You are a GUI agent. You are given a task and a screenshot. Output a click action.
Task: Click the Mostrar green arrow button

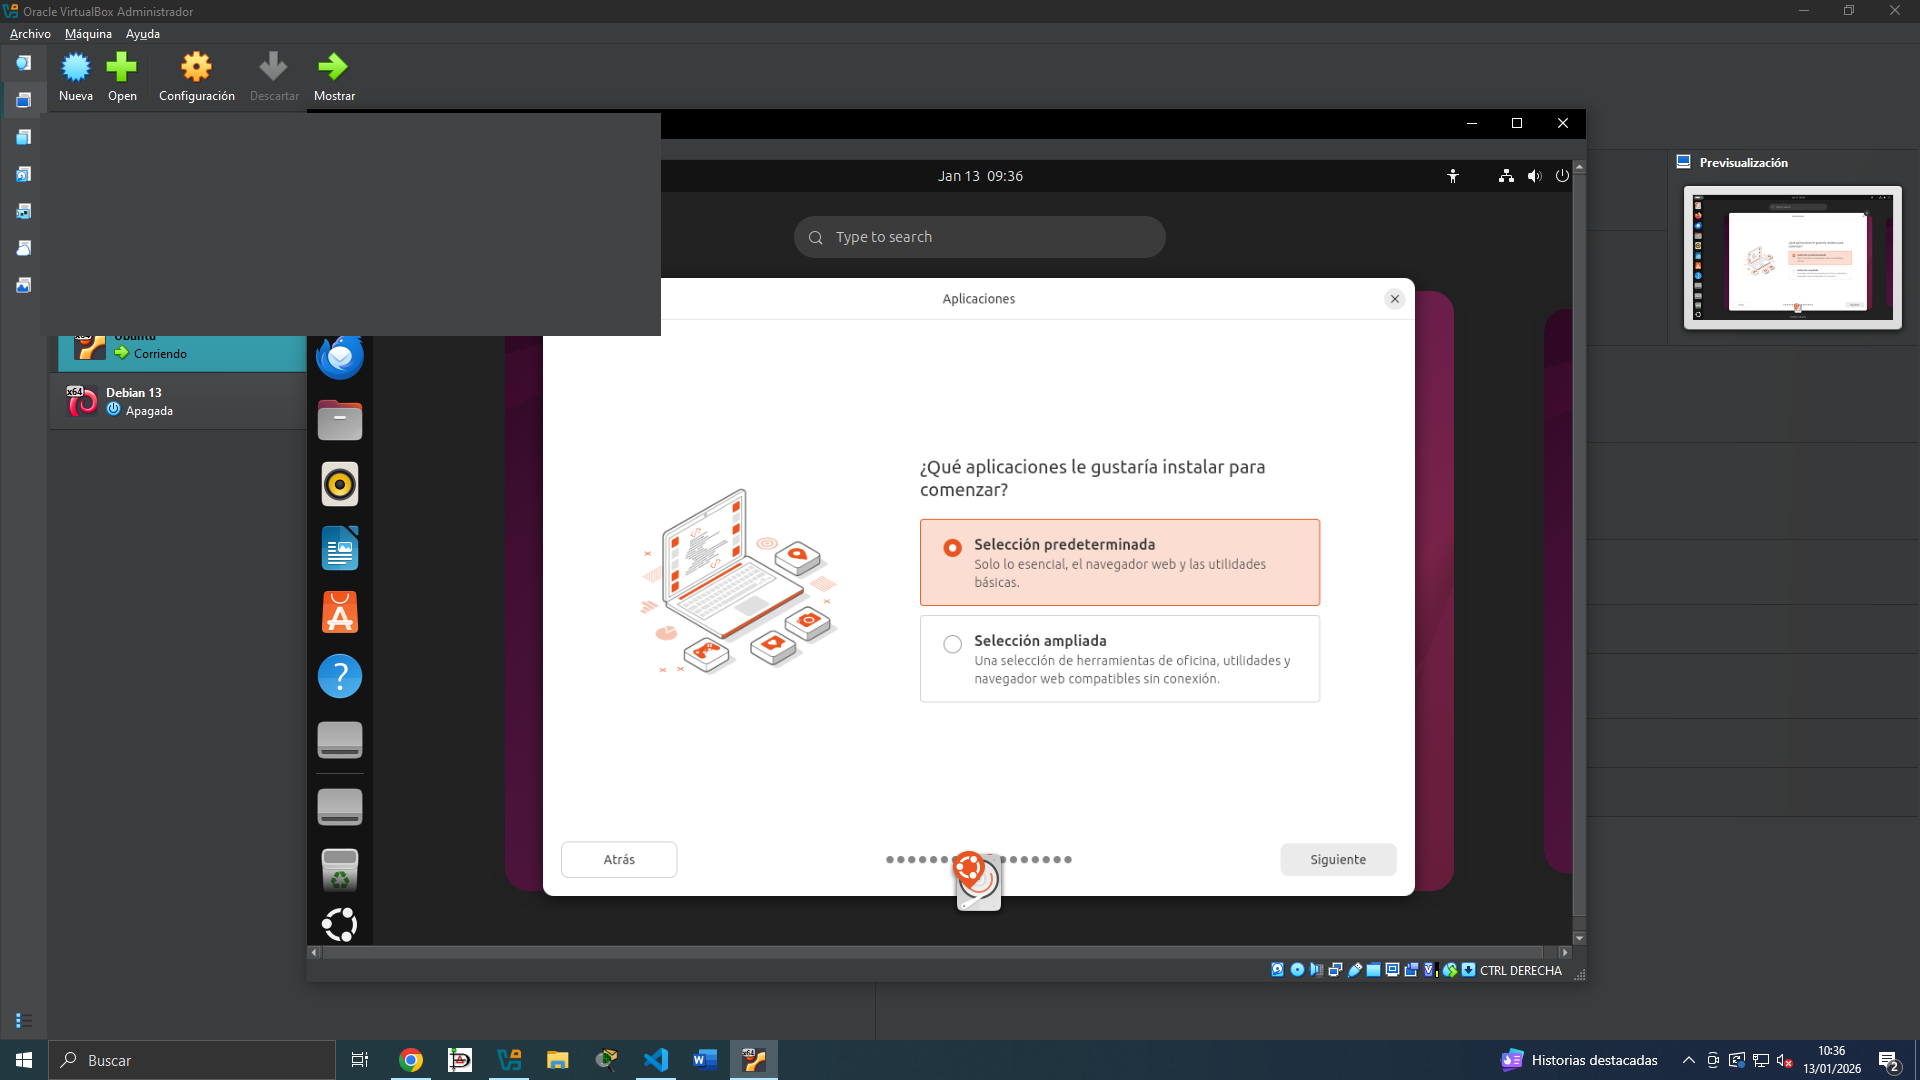334,77
